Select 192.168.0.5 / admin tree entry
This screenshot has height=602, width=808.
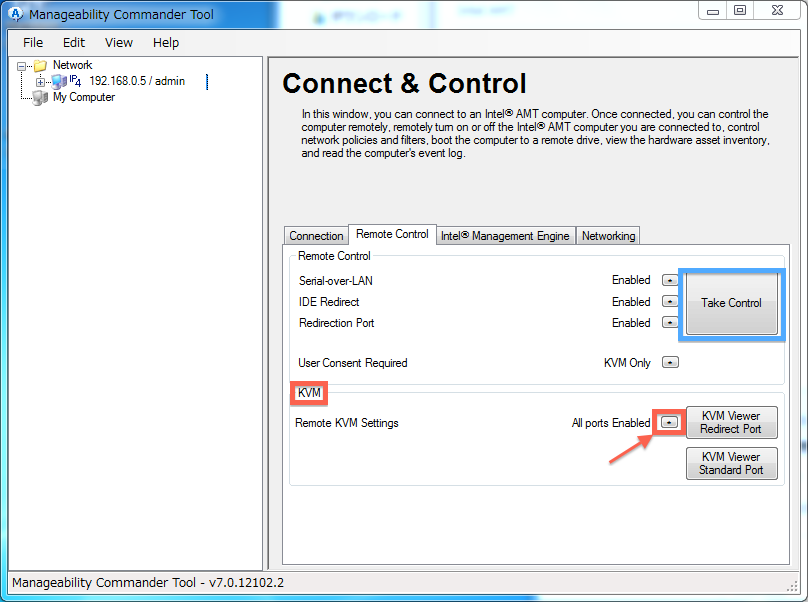click(137, 81)
